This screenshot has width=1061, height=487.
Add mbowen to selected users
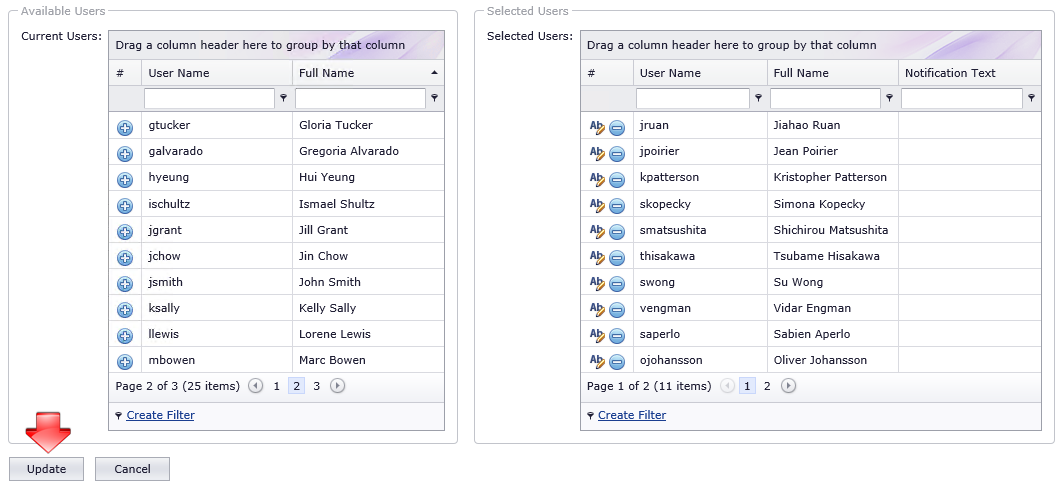(x=125, y=362)
